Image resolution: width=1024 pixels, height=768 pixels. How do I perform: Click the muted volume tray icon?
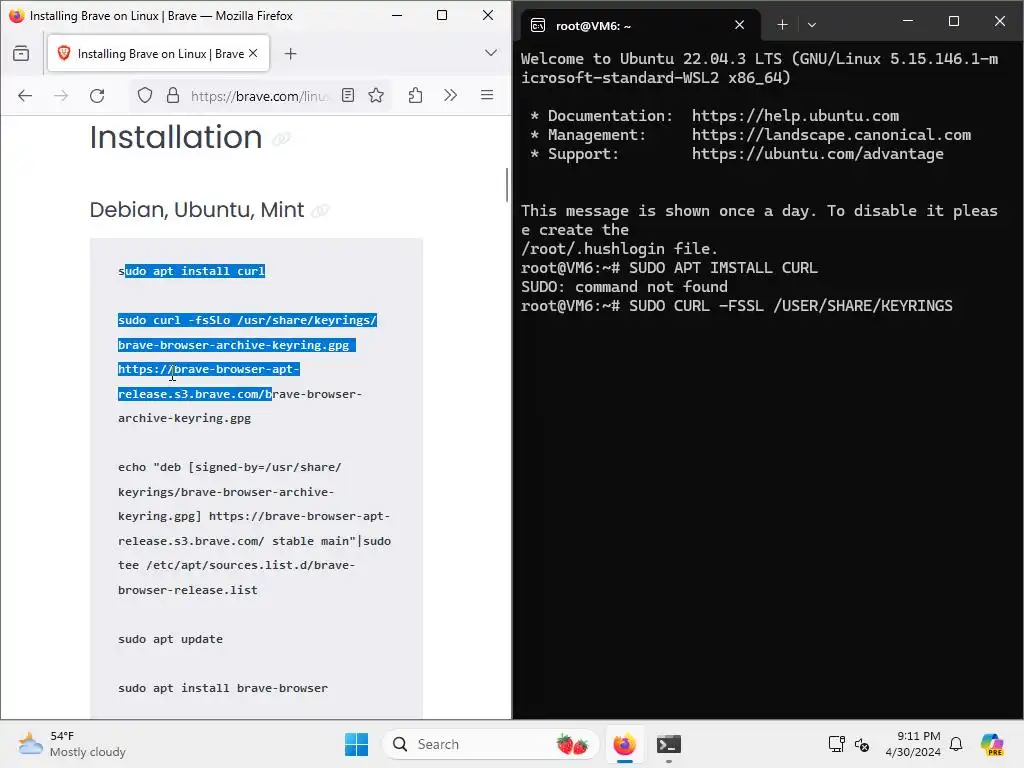(x=861, y=744)
